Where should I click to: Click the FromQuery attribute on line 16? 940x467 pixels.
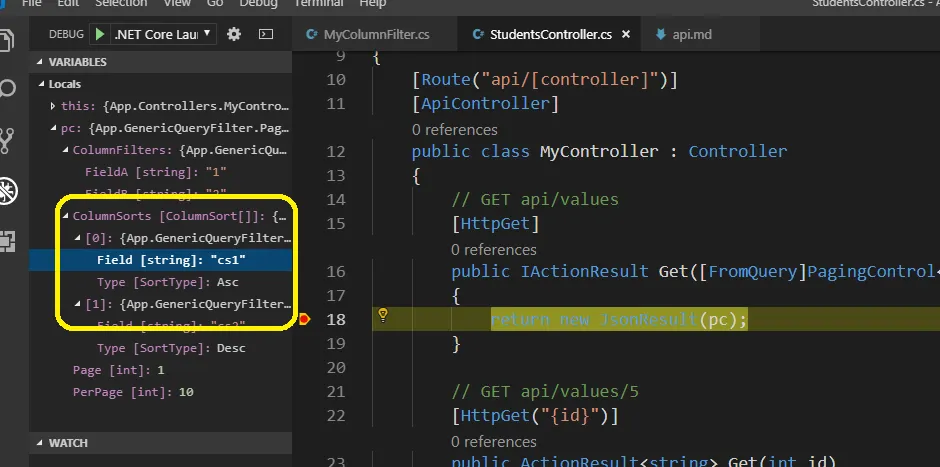753,272
